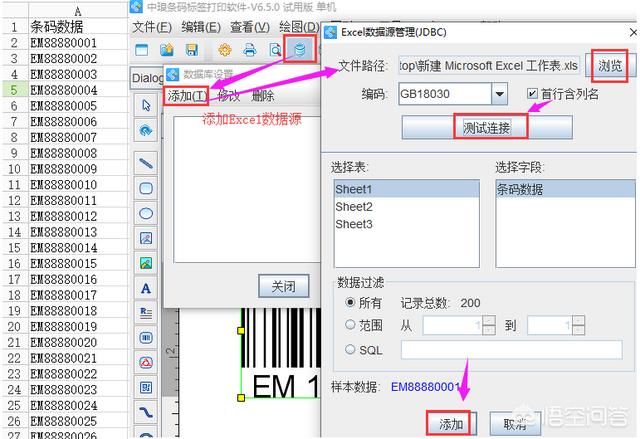The image size is (640, 439).
Task: Click the 添加 button at dialog bottom
Action: [x=451, y=424]
